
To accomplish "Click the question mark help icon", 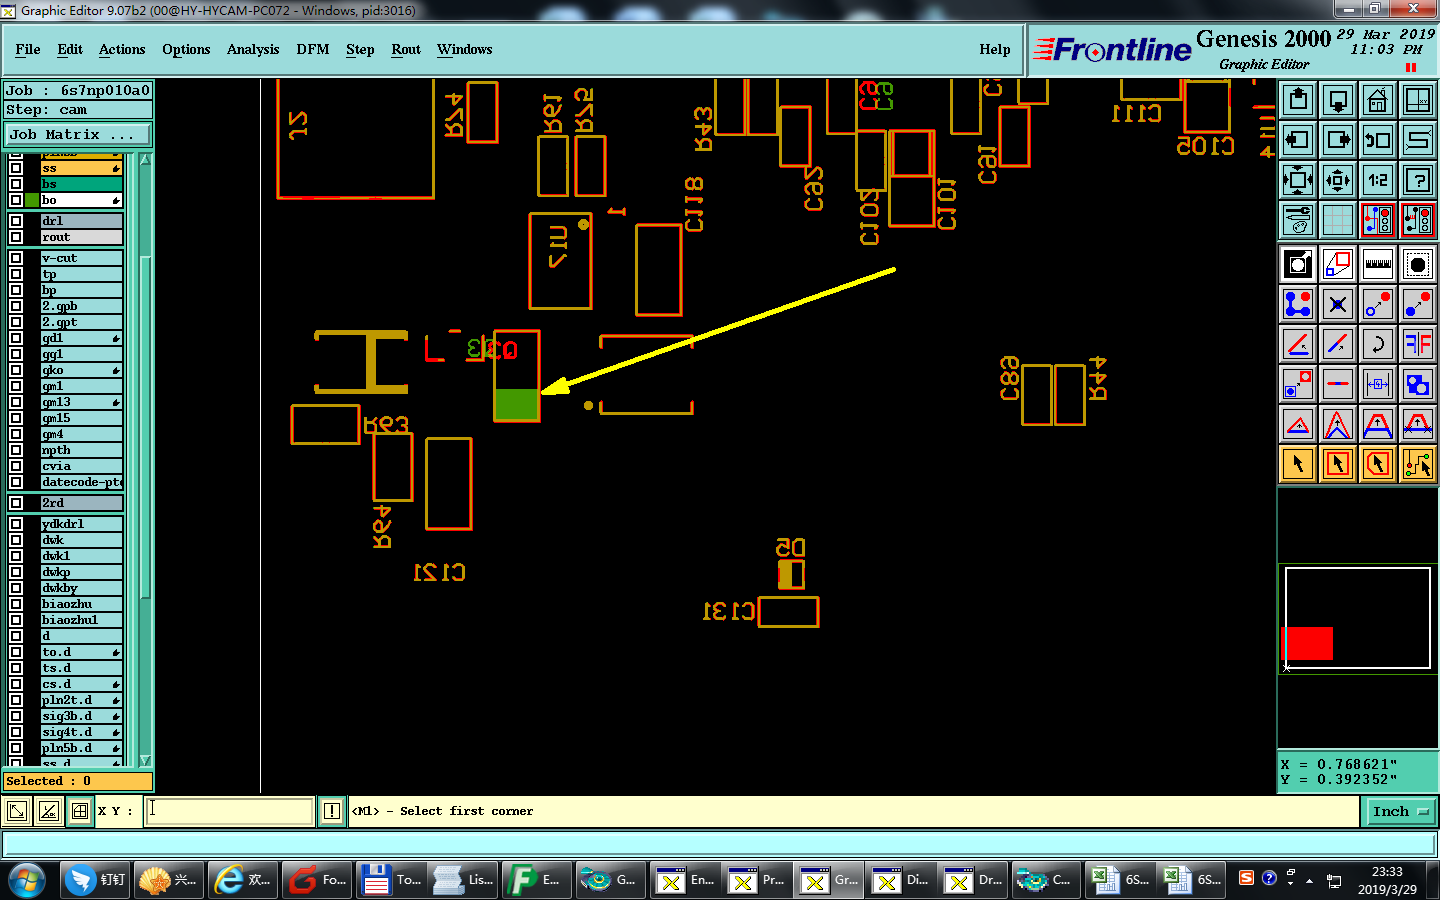I will [1418, 180].
